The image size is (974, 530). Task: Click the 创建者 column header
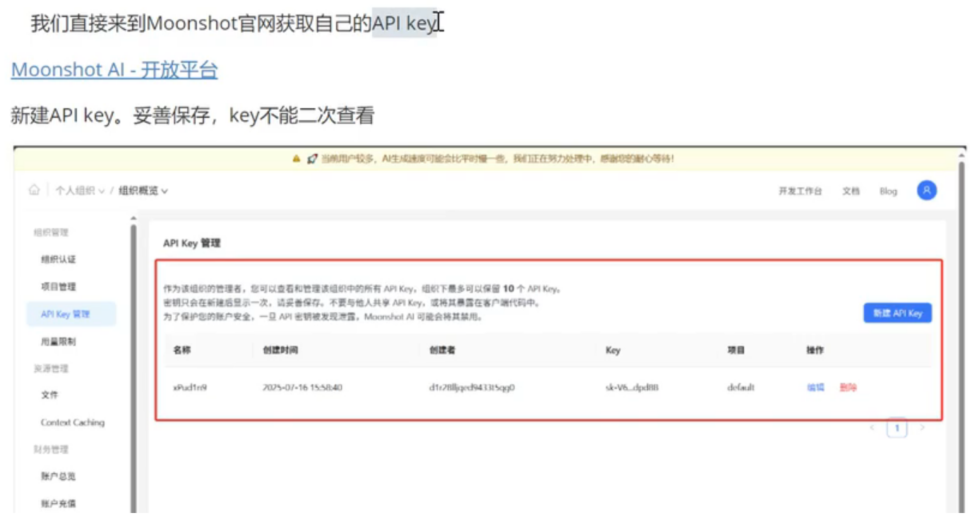(x=442, y=350)
